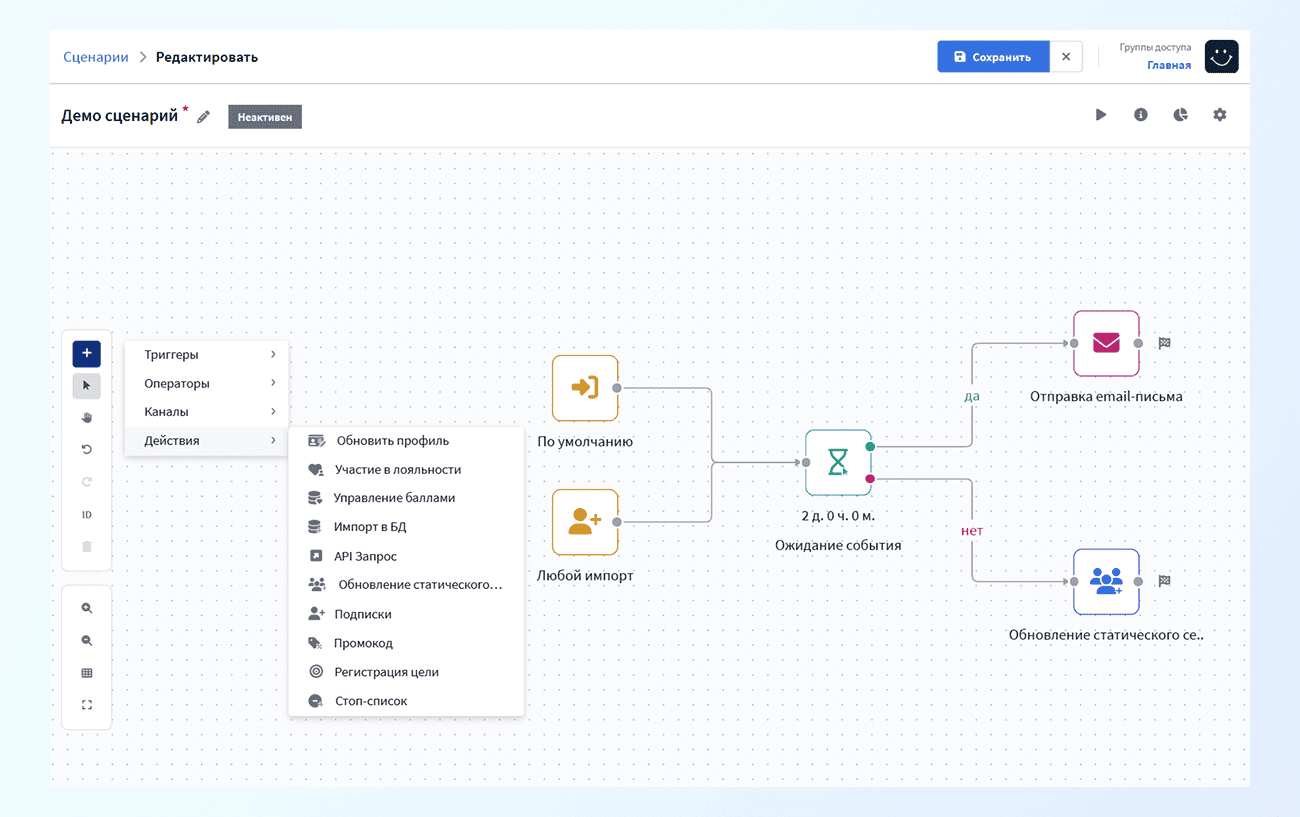Click the Неактивен status badge
Image resolution: width=1300 pixels, height=817 pixels.
point(265,117)
